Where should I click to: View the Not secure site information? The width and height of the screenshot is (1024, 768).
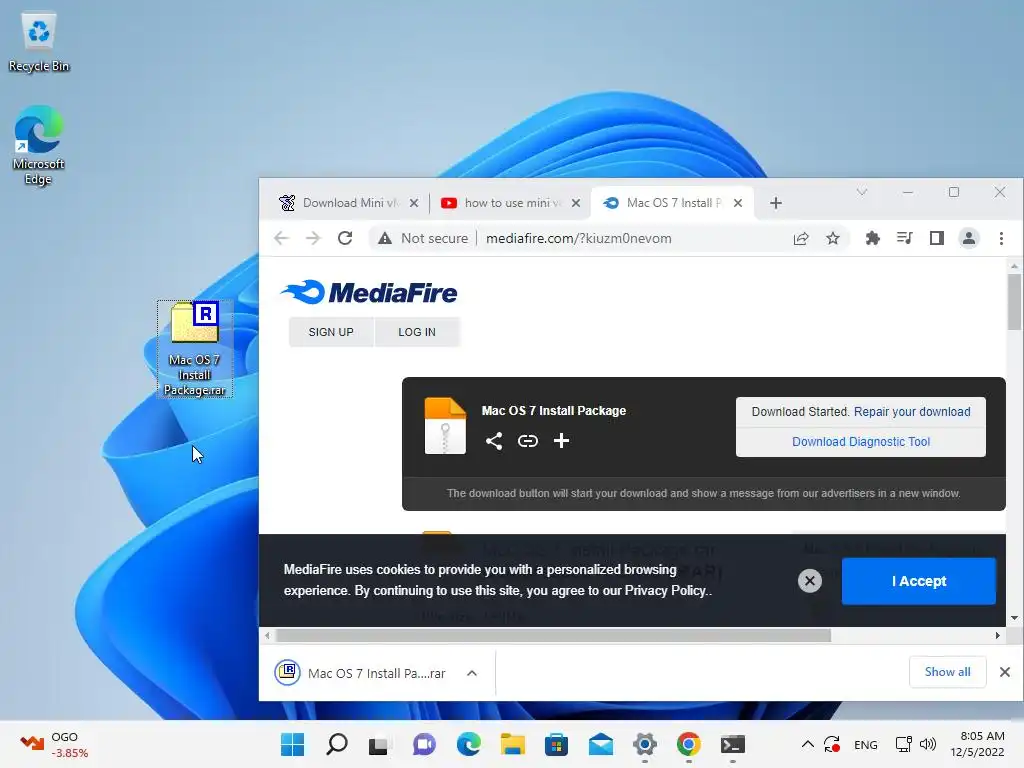pyautogui.click(x=423, y=238)
